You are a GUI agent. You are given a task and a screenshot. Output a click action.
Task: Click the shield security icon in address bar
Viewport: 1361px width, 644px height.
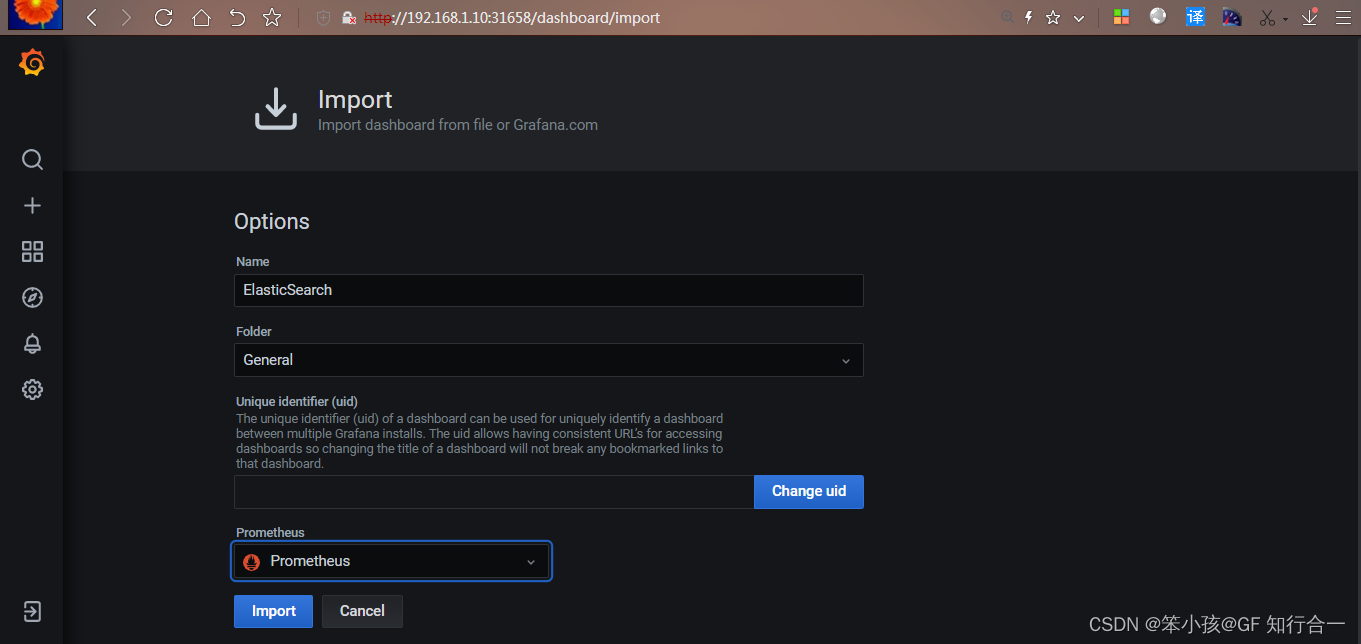pos(323,18)
